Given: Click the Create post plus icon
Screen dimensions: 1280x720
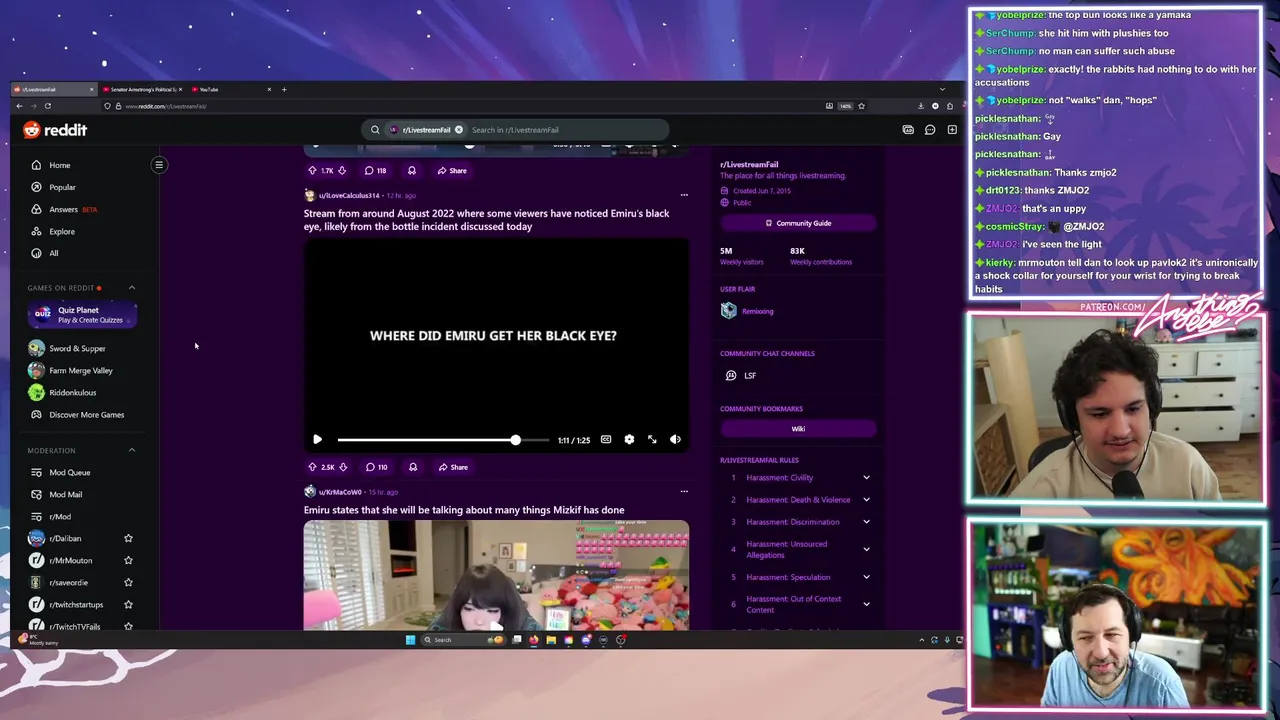Looking at the screenshot, I should (x=952, y=130).
